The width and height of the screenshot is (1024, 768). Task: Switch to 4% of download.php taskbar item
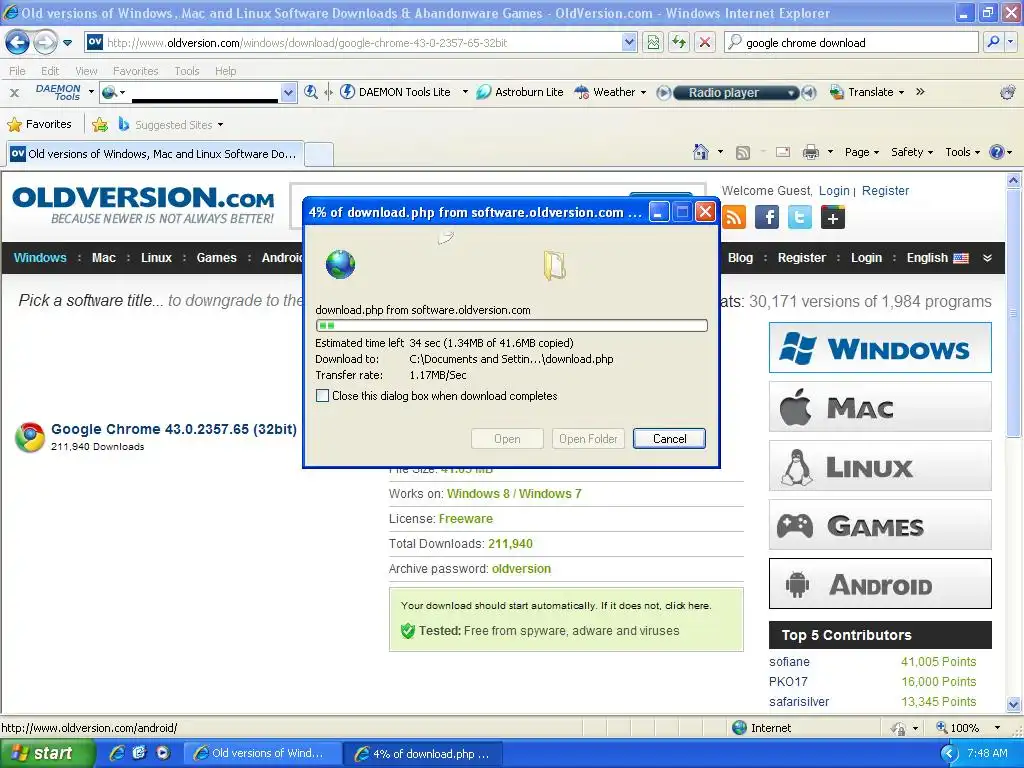coord(423,754)
